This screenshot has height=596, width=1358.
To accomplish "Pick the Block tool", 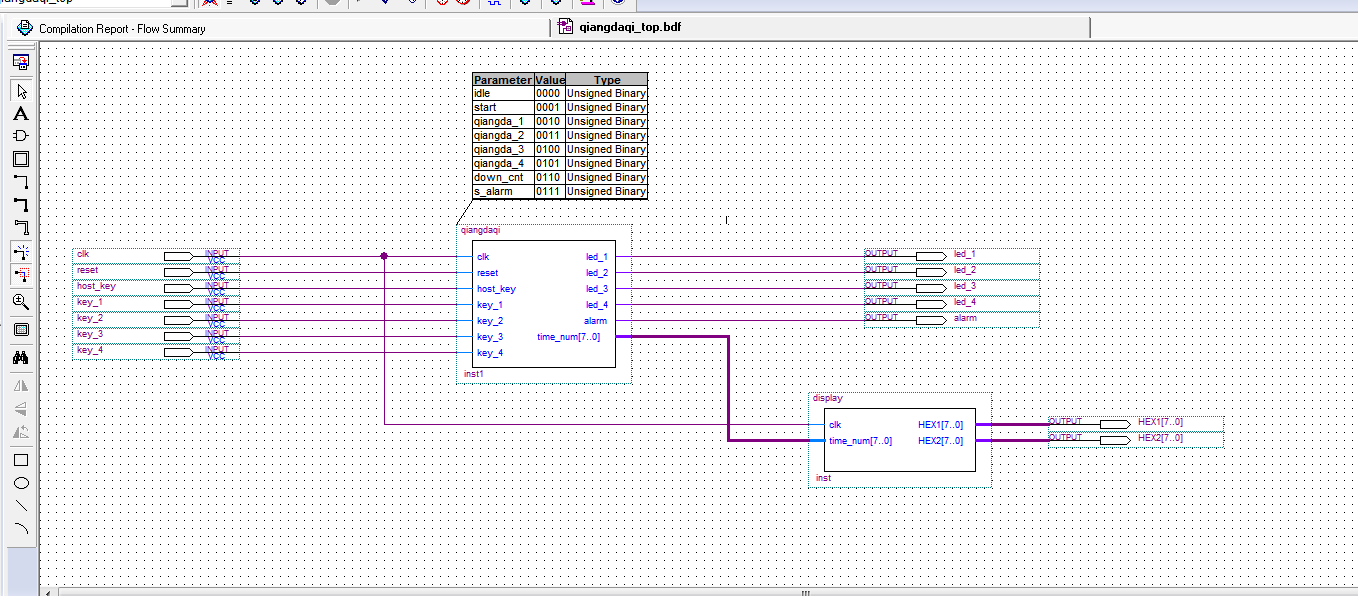I will tap(20, 159).
